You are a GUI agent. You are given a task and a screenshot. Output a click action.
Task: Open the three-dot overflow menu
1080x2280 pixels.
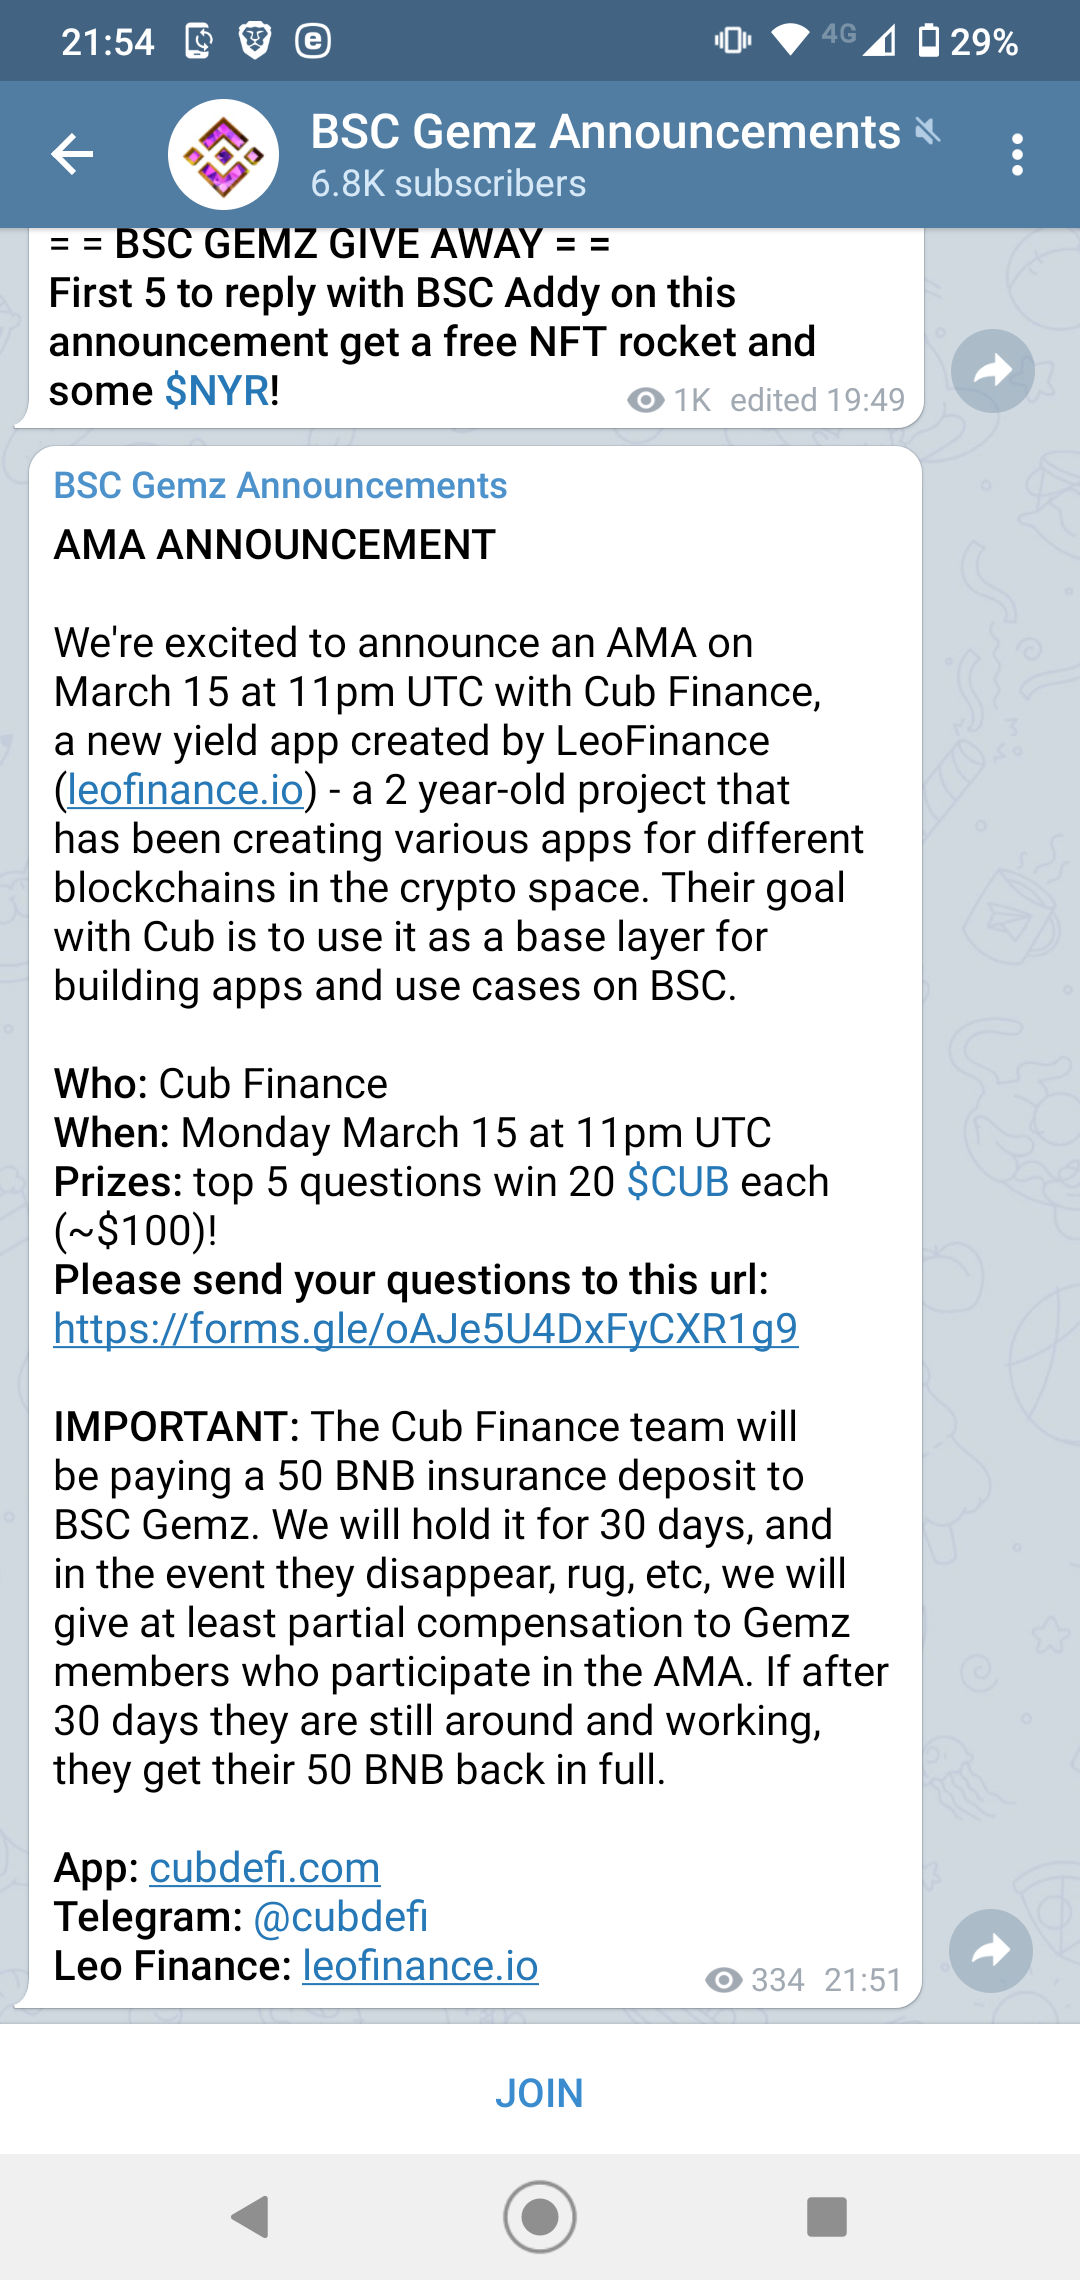[x=1017, y=155]
